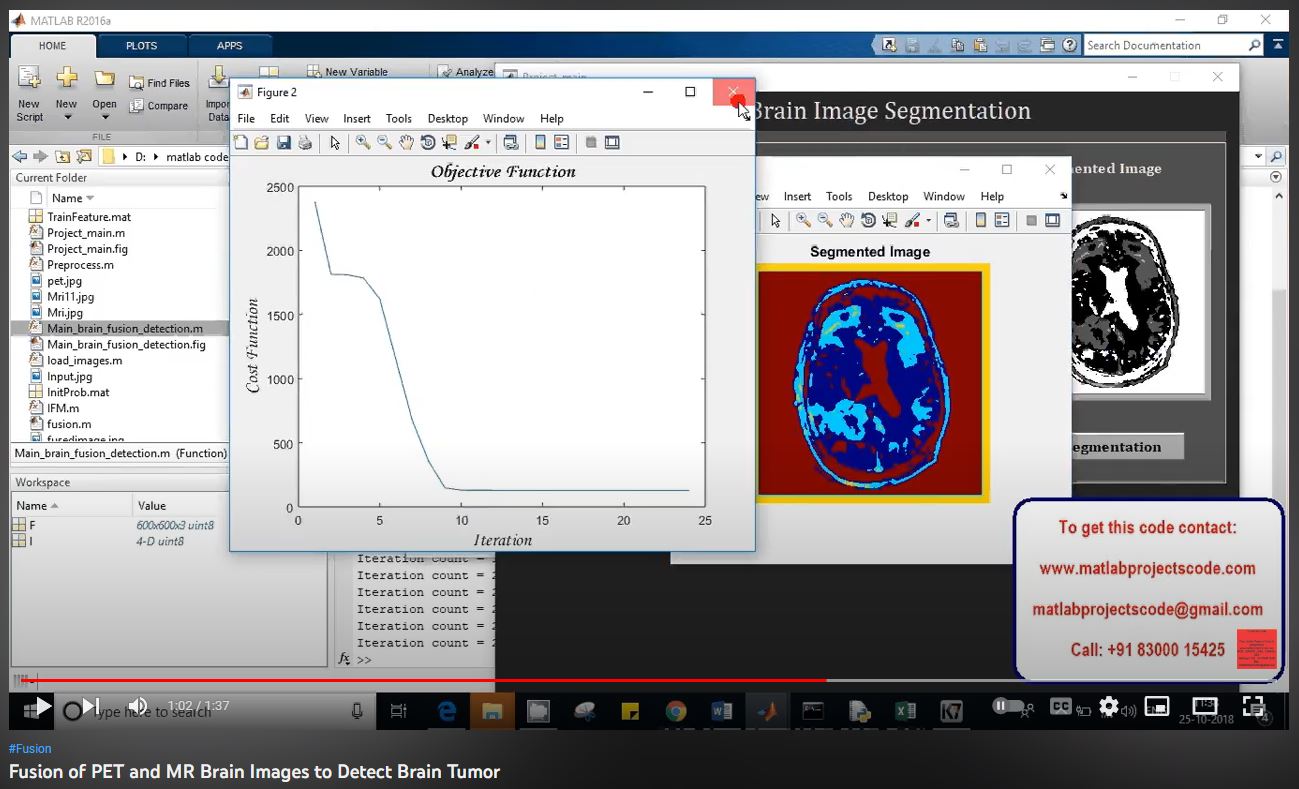
Task: Click the Rotate 3D tool in Figure 2
Action: pos(428,143)
